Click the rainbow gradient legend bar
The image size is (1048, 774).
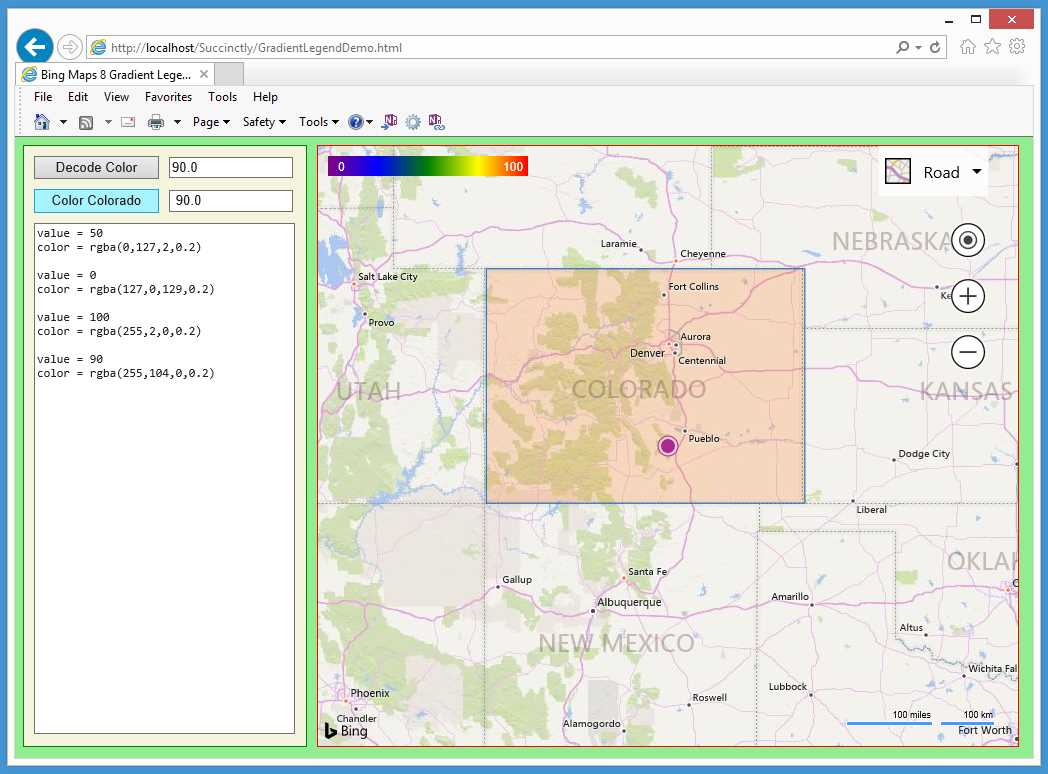click(428, 166)
